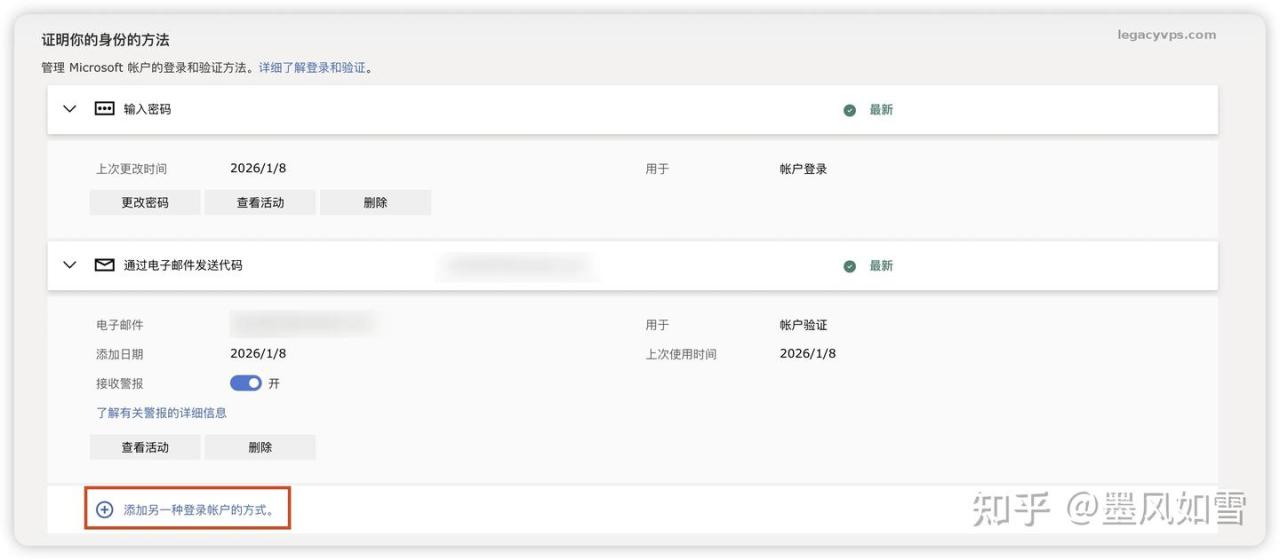Click 删除 in the email section
Screen dimensions: 1280x560
click(x=260, y=447)
